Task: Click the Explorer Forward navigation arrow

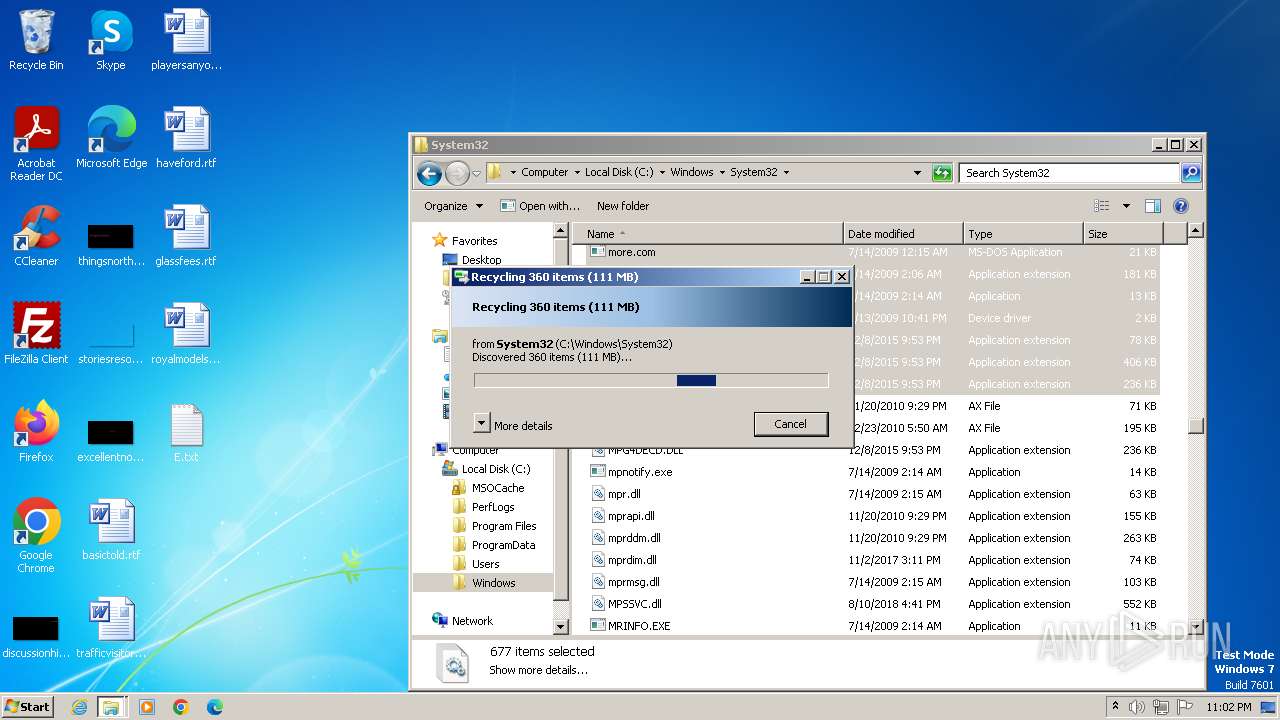Action: coord(457,173)
